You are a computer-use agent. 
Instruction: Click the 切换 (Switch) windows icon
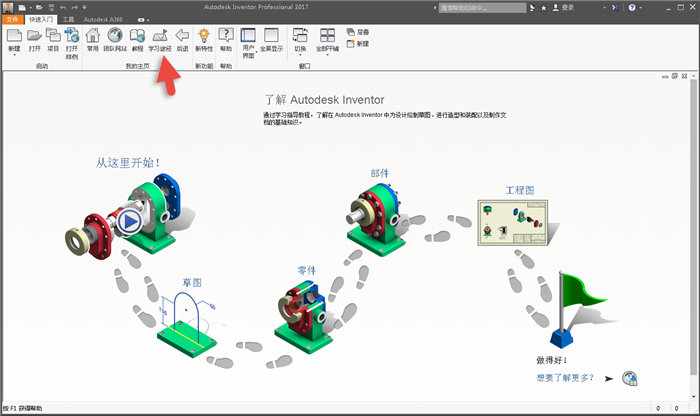300,36
